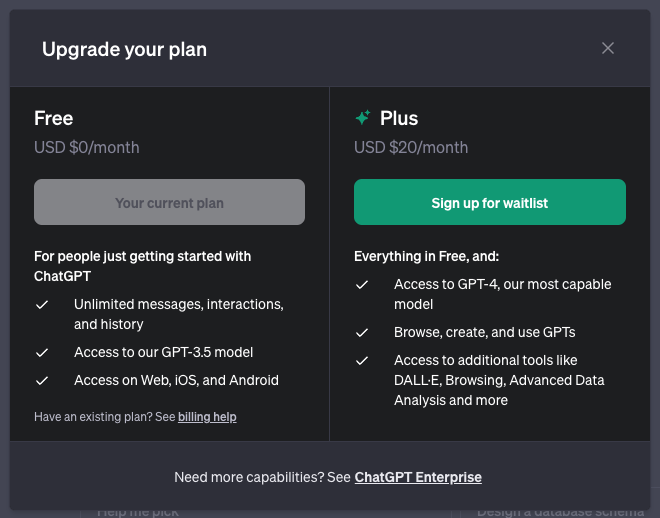Click checkmark beside Access to GPT-4

coord(362,284)
